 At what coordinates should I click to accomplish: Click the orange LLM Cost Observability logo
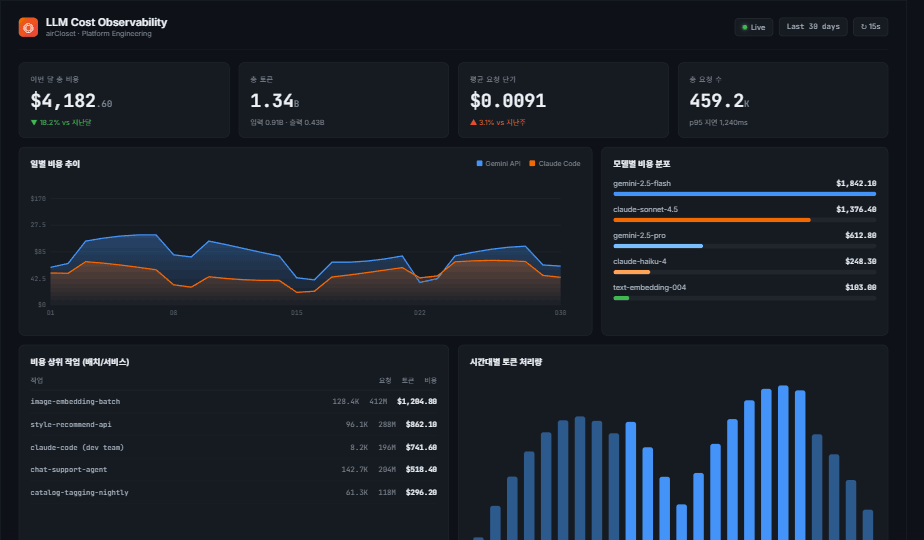(28, 27)
